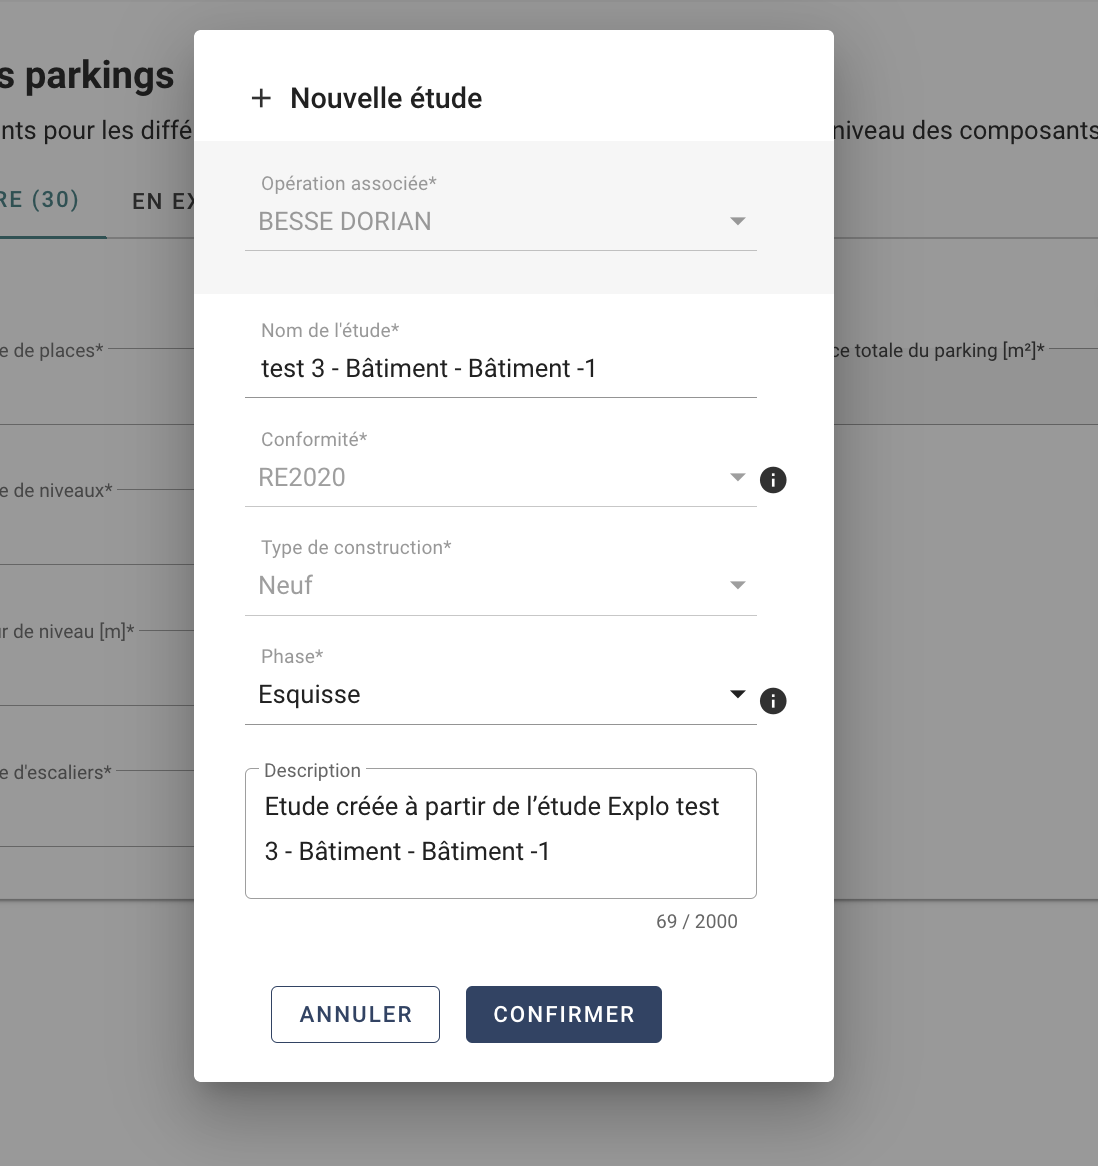Click the 69 / 2000 character counter

click(697, 921)
